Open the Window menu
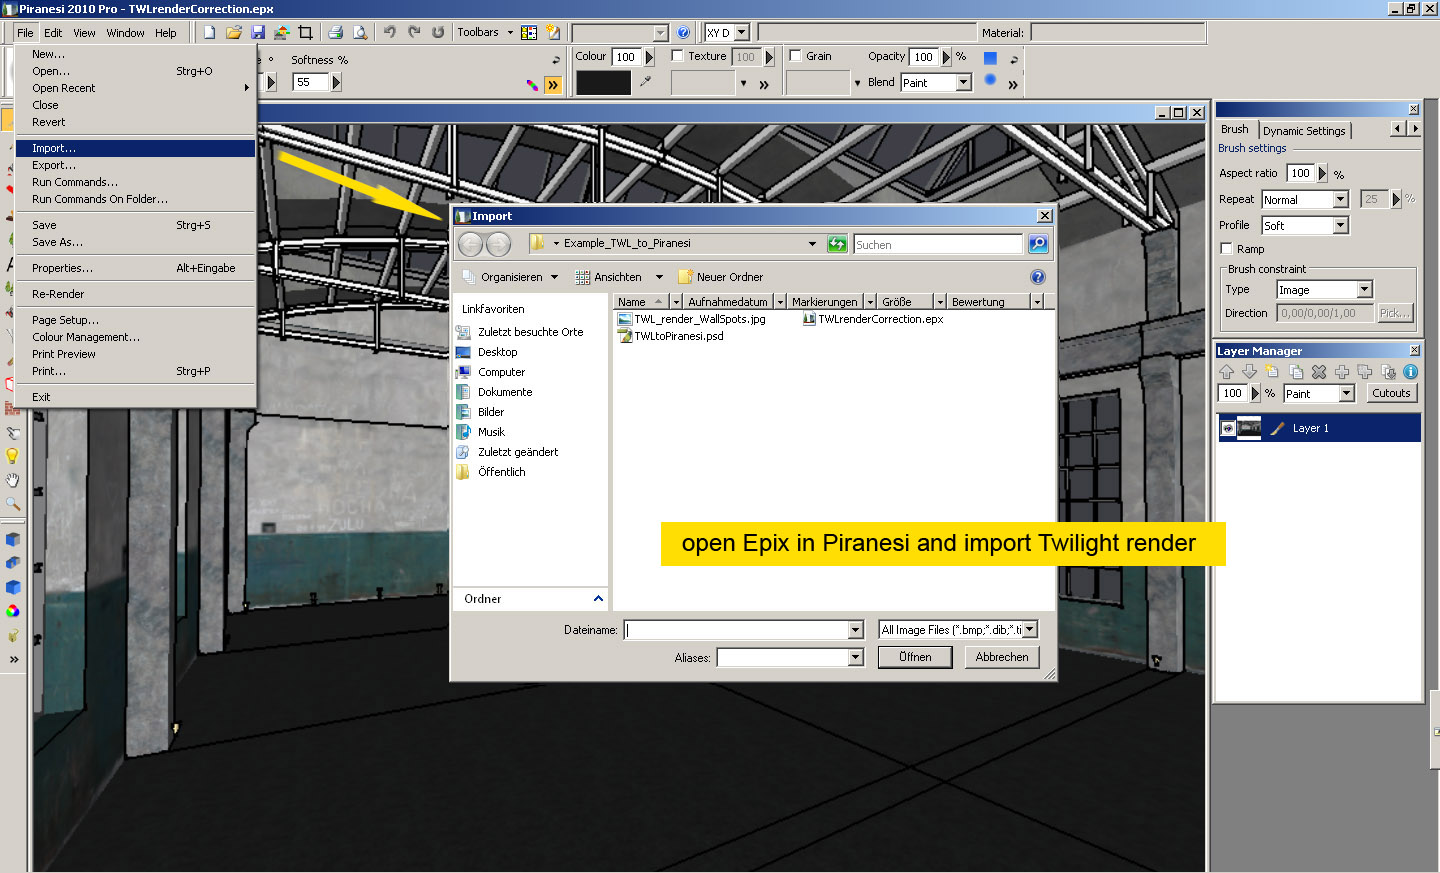 (x=126, y=32)
